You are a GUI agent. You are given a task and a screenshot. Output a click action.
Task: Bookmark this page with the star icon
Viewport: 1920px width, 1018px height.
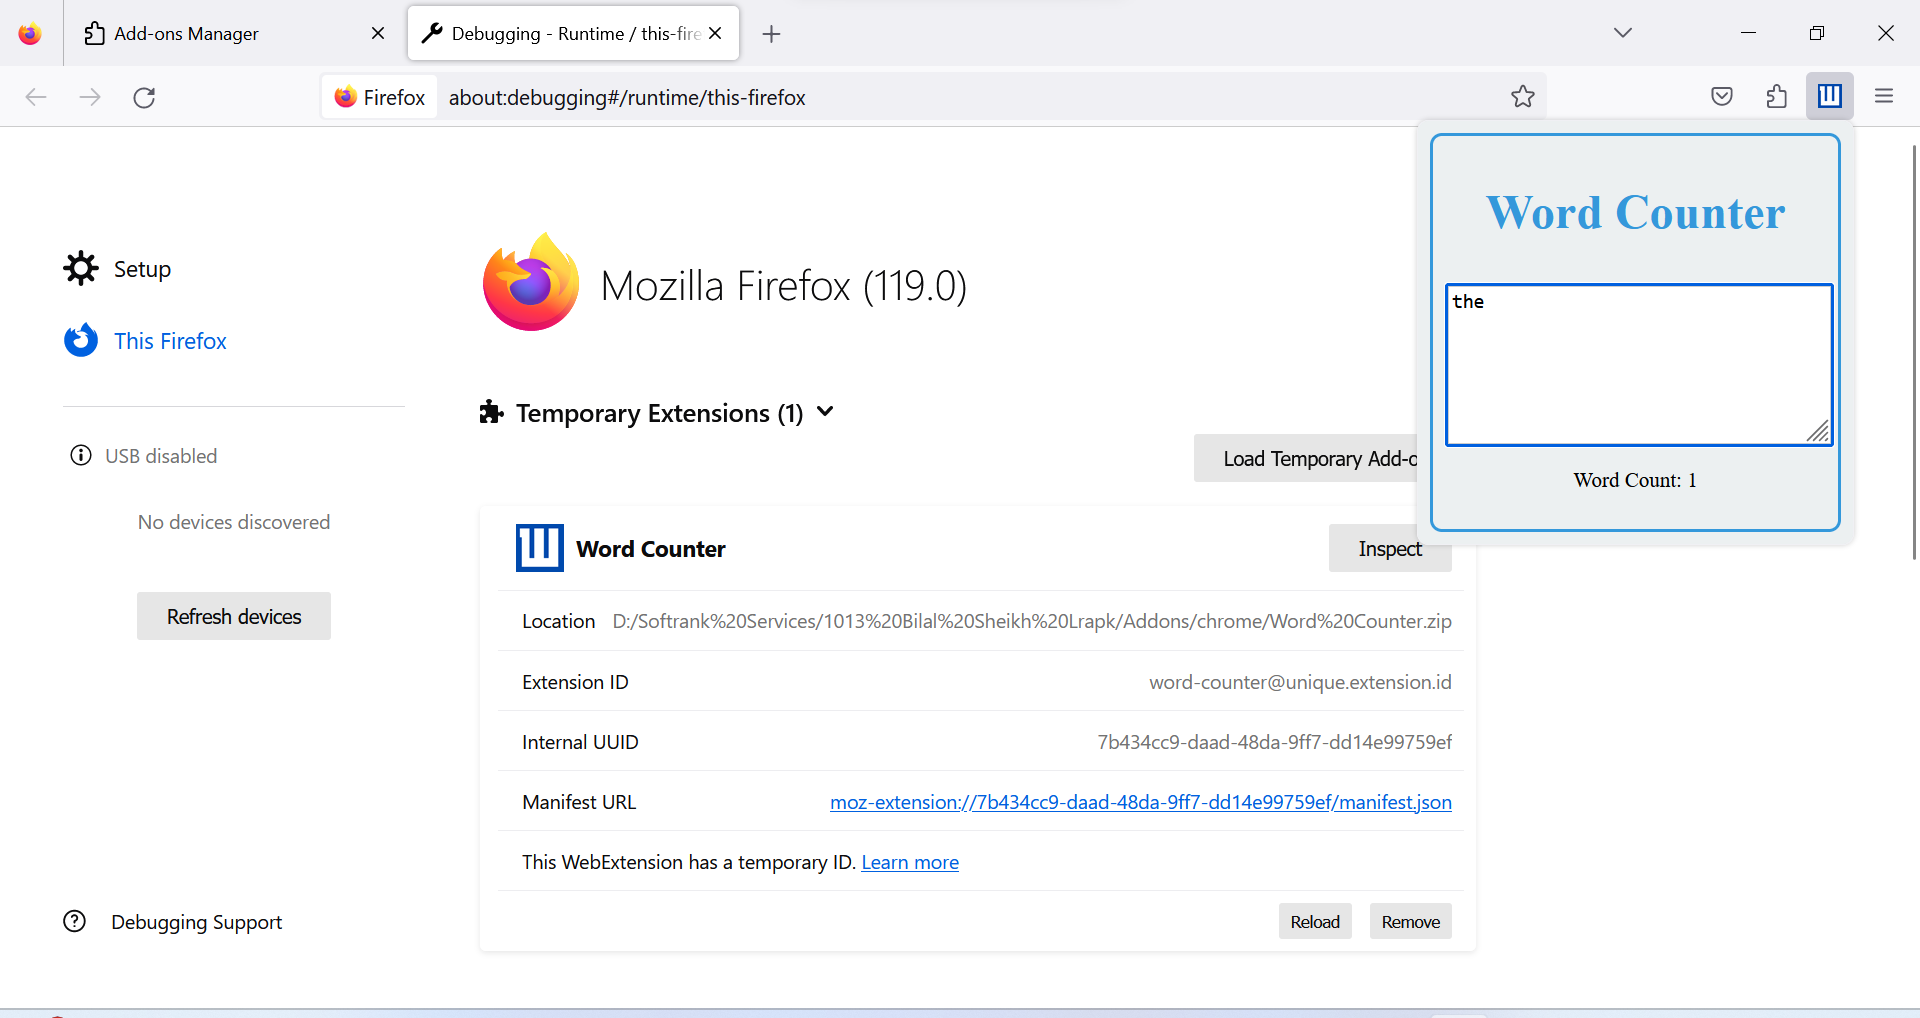[x=1522, y=96]
